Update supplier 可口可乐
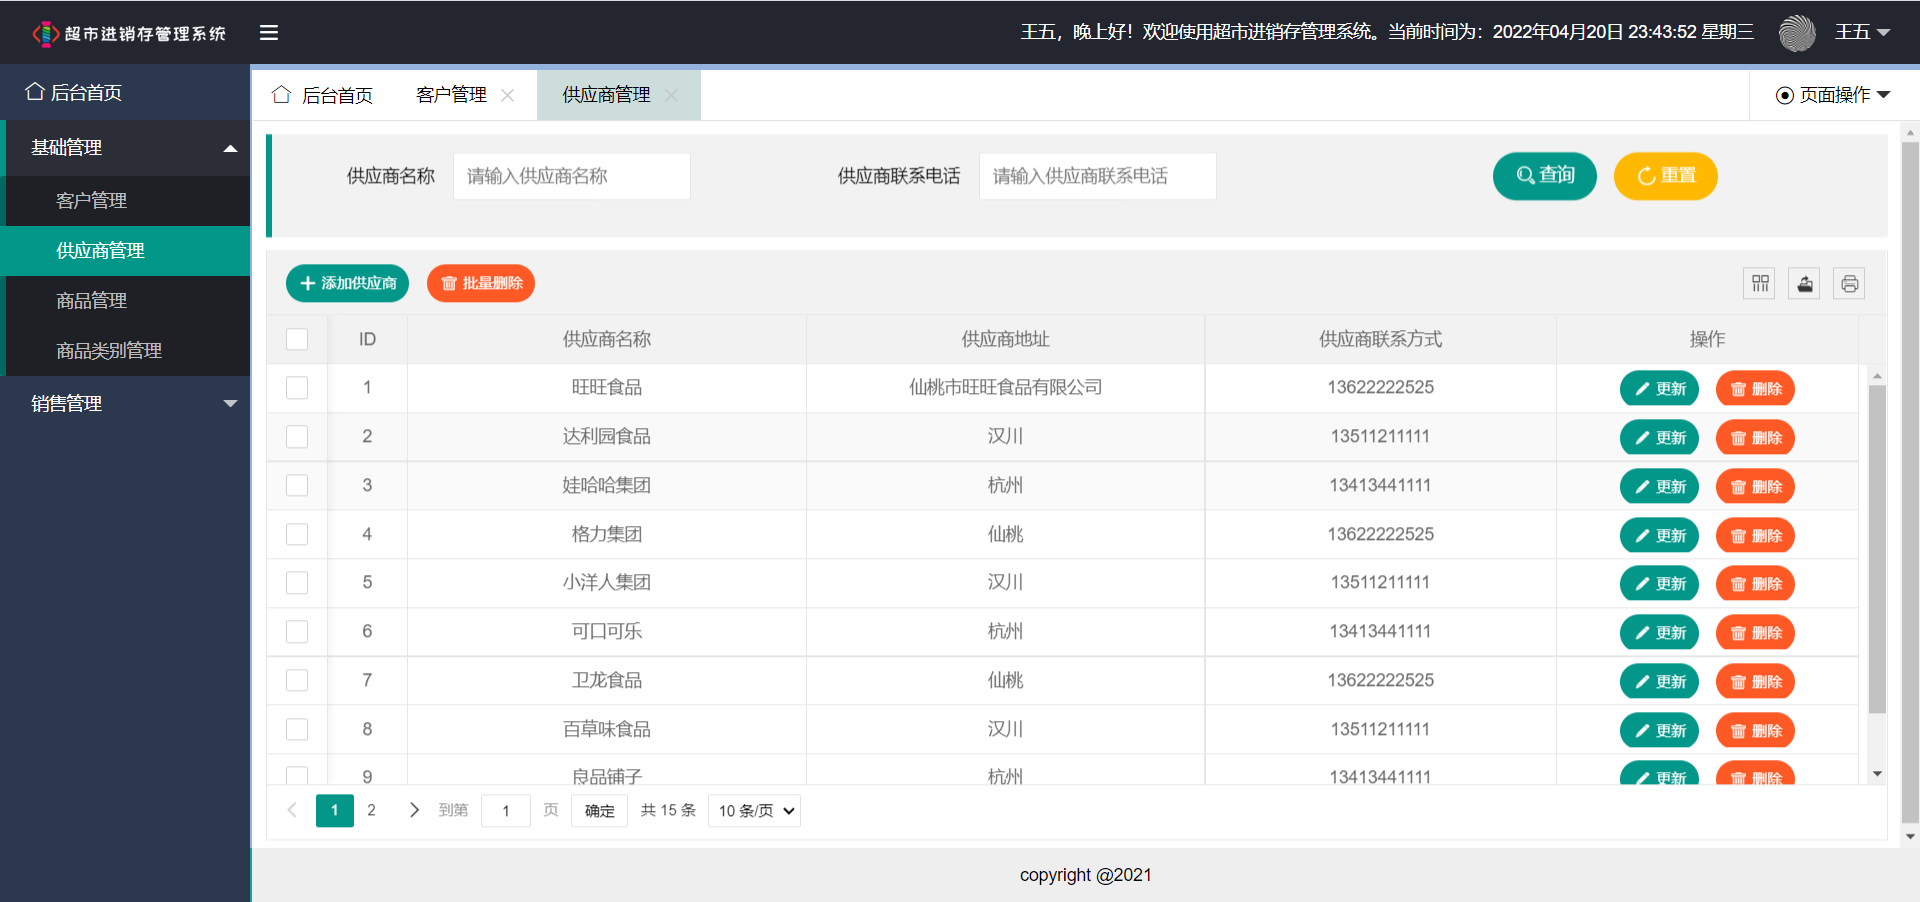This screenshot has width=1920, height=902. coord(1659,633)
